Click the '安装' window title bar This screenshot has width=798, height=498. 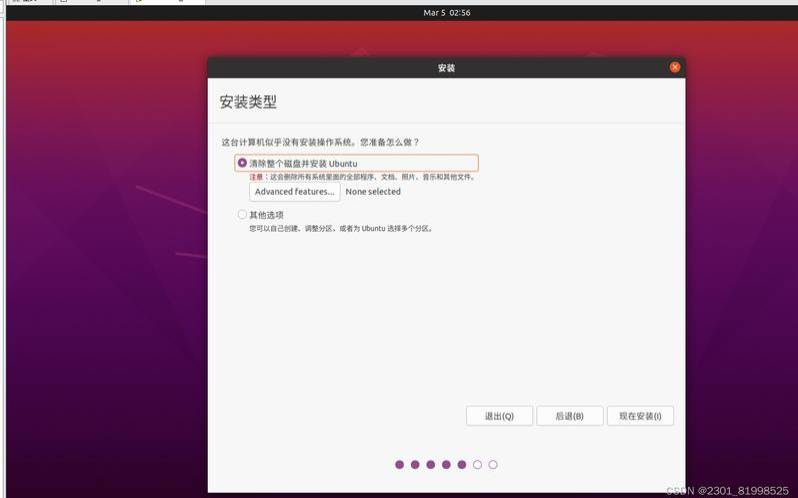[x=446, y=68]
